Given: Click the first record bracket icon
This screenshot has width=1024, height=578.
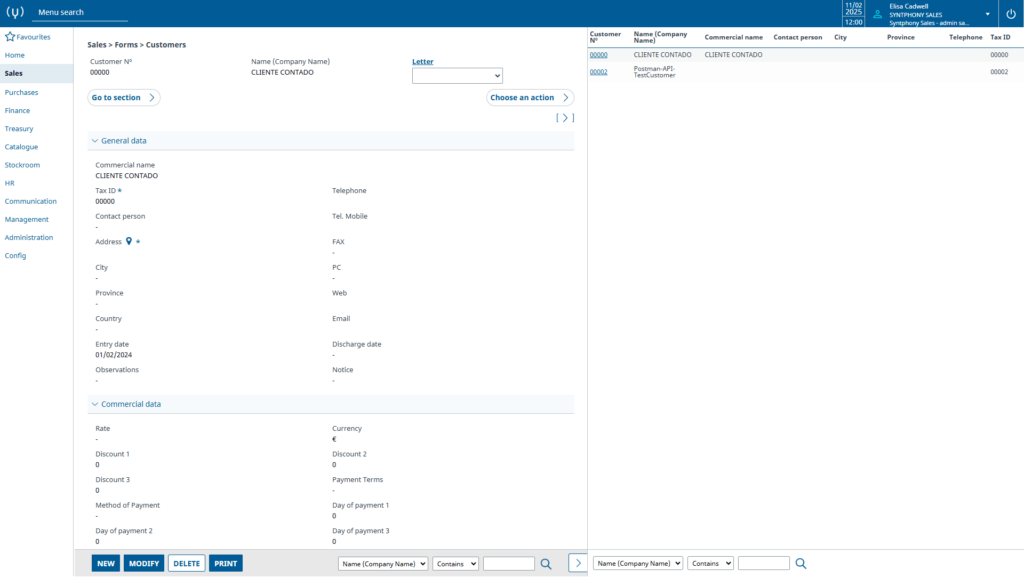Looking at the screenshot, I should click(x=557, y=118).
